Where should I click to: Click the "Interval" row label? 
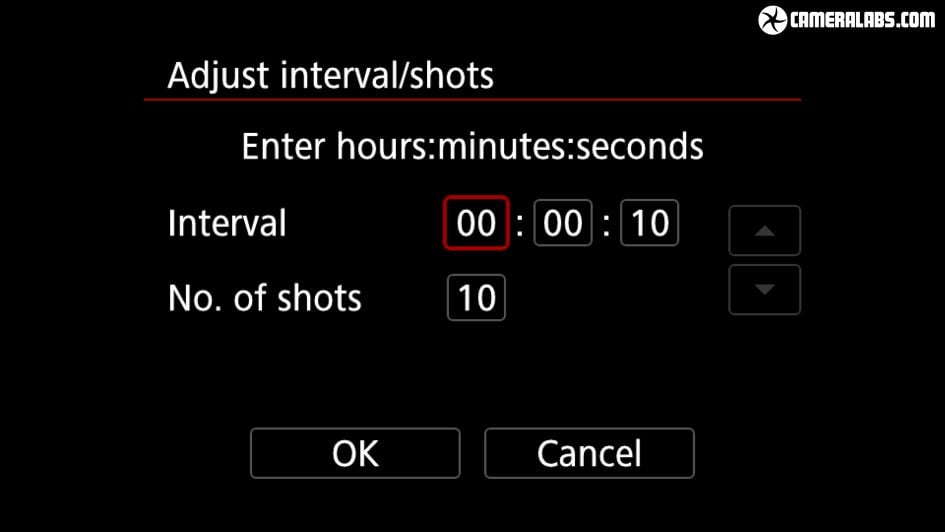click(x=227, y=223)
